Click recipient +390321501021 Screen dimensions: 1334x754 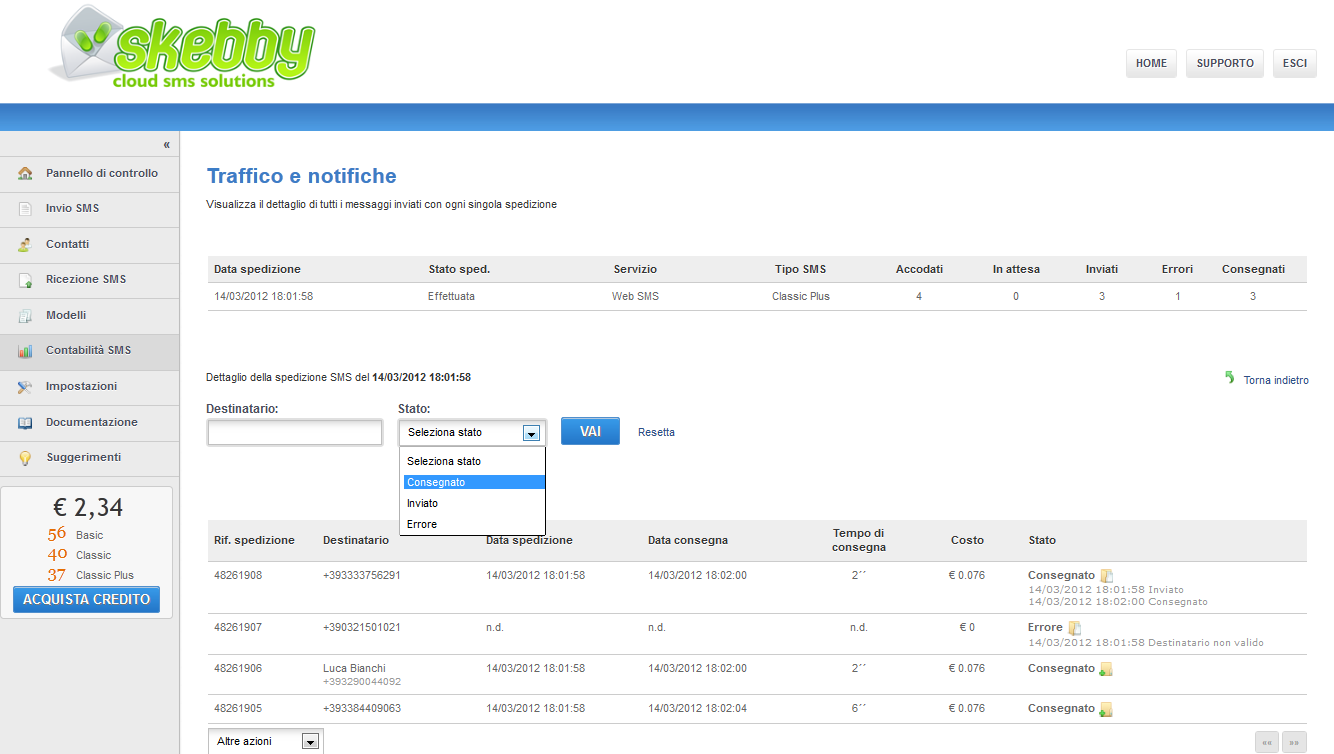click(x=362, y=627)
